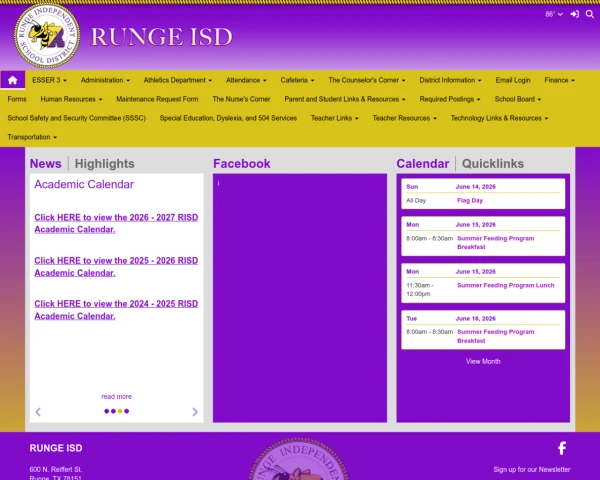Select the fourth news carousel dot

coord(127,411)
